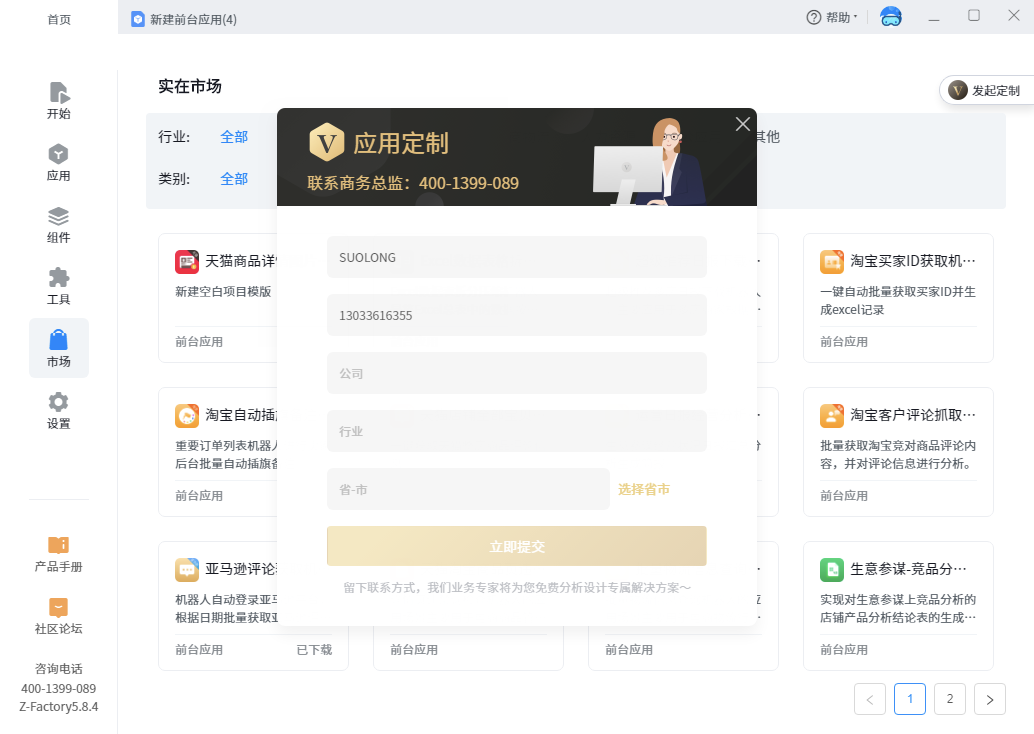Viewport: 1034px width, 734px height.
Task: Click 选择省市 to pick province and city
Action: [644, 490]
